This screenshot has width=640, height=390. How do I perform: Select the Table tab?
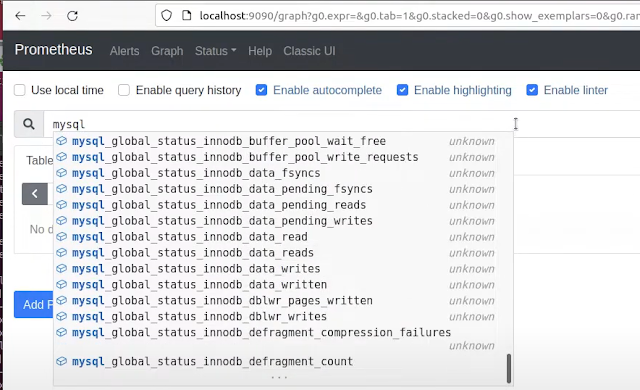(40, 160)
